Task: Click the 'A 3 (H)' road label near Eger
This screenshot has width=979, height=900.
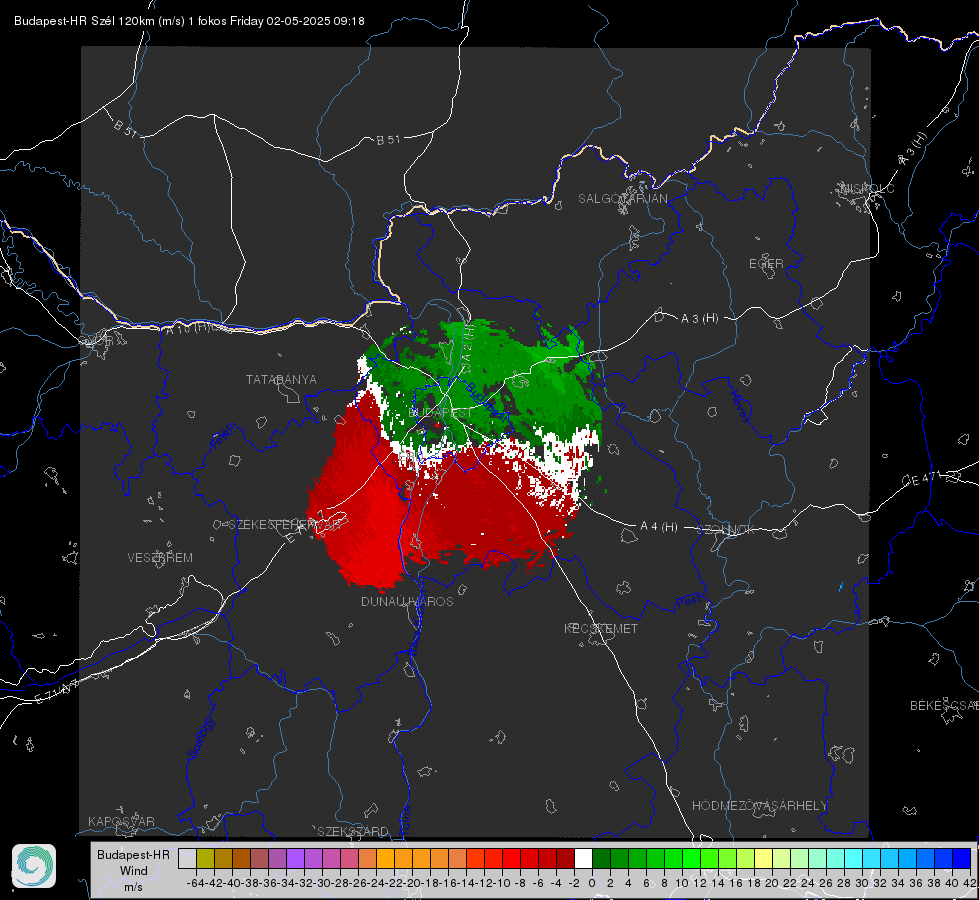Action: (x=699, y=319)
